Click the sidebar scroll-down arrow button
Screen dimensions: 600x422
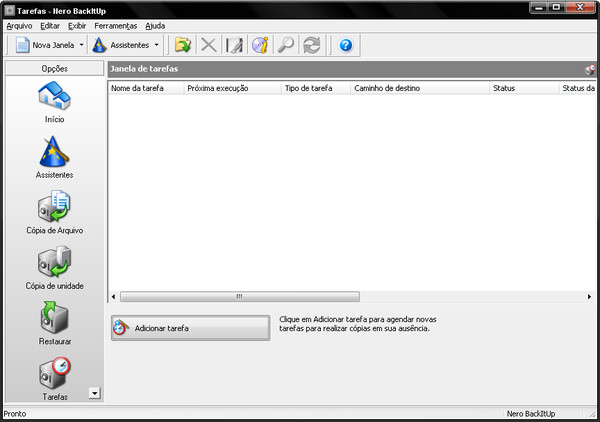[x=95, y=393]
